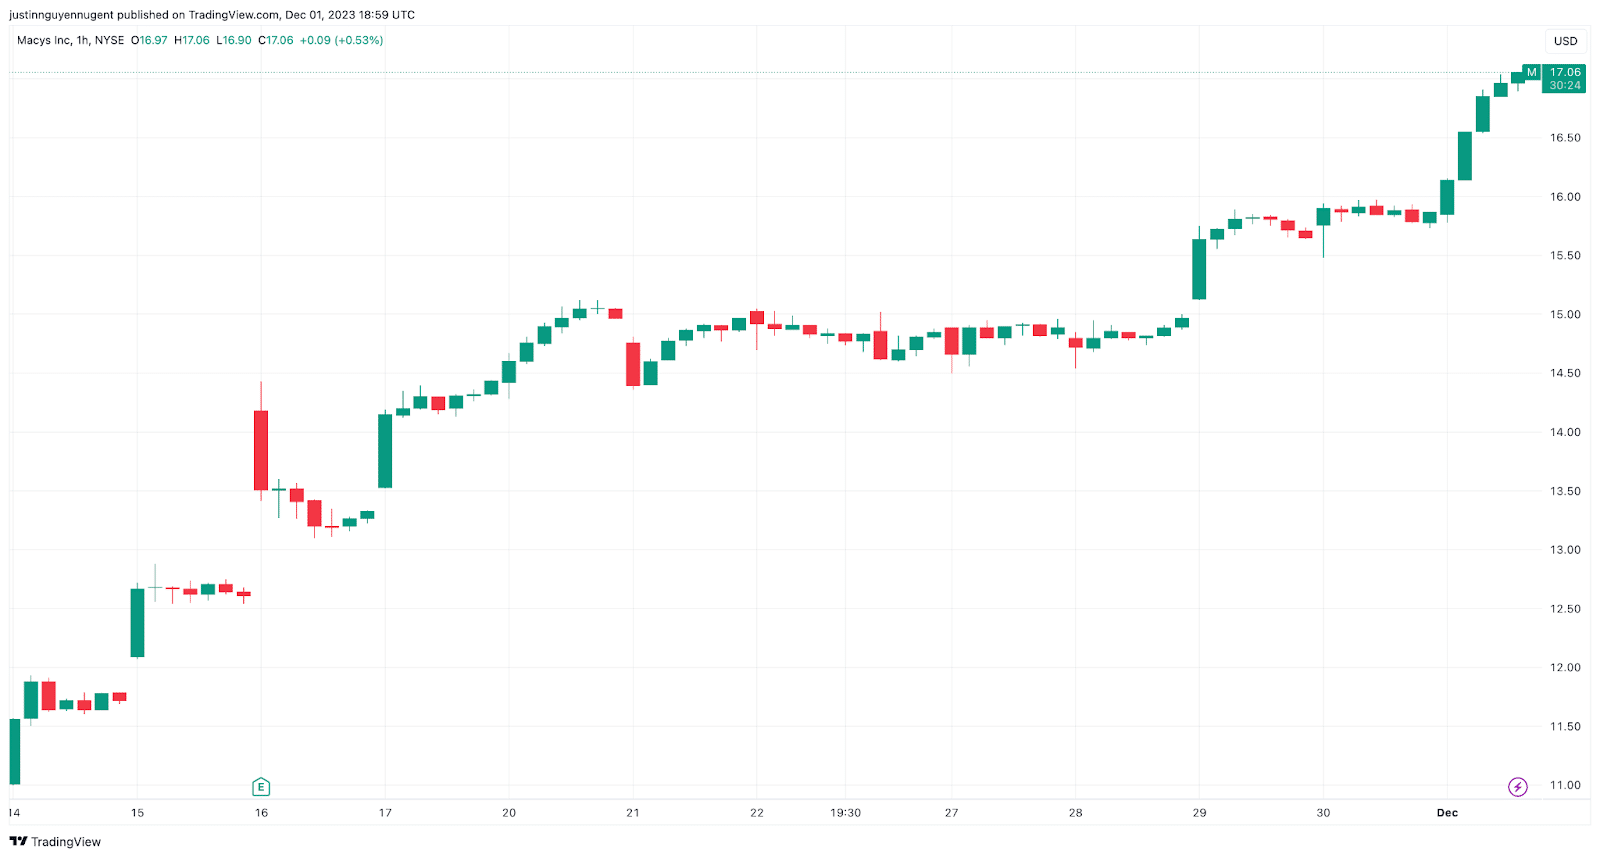Click the tall green candle on 17
This screenshot has width=1600, height=858.
[x=385, y=451]
